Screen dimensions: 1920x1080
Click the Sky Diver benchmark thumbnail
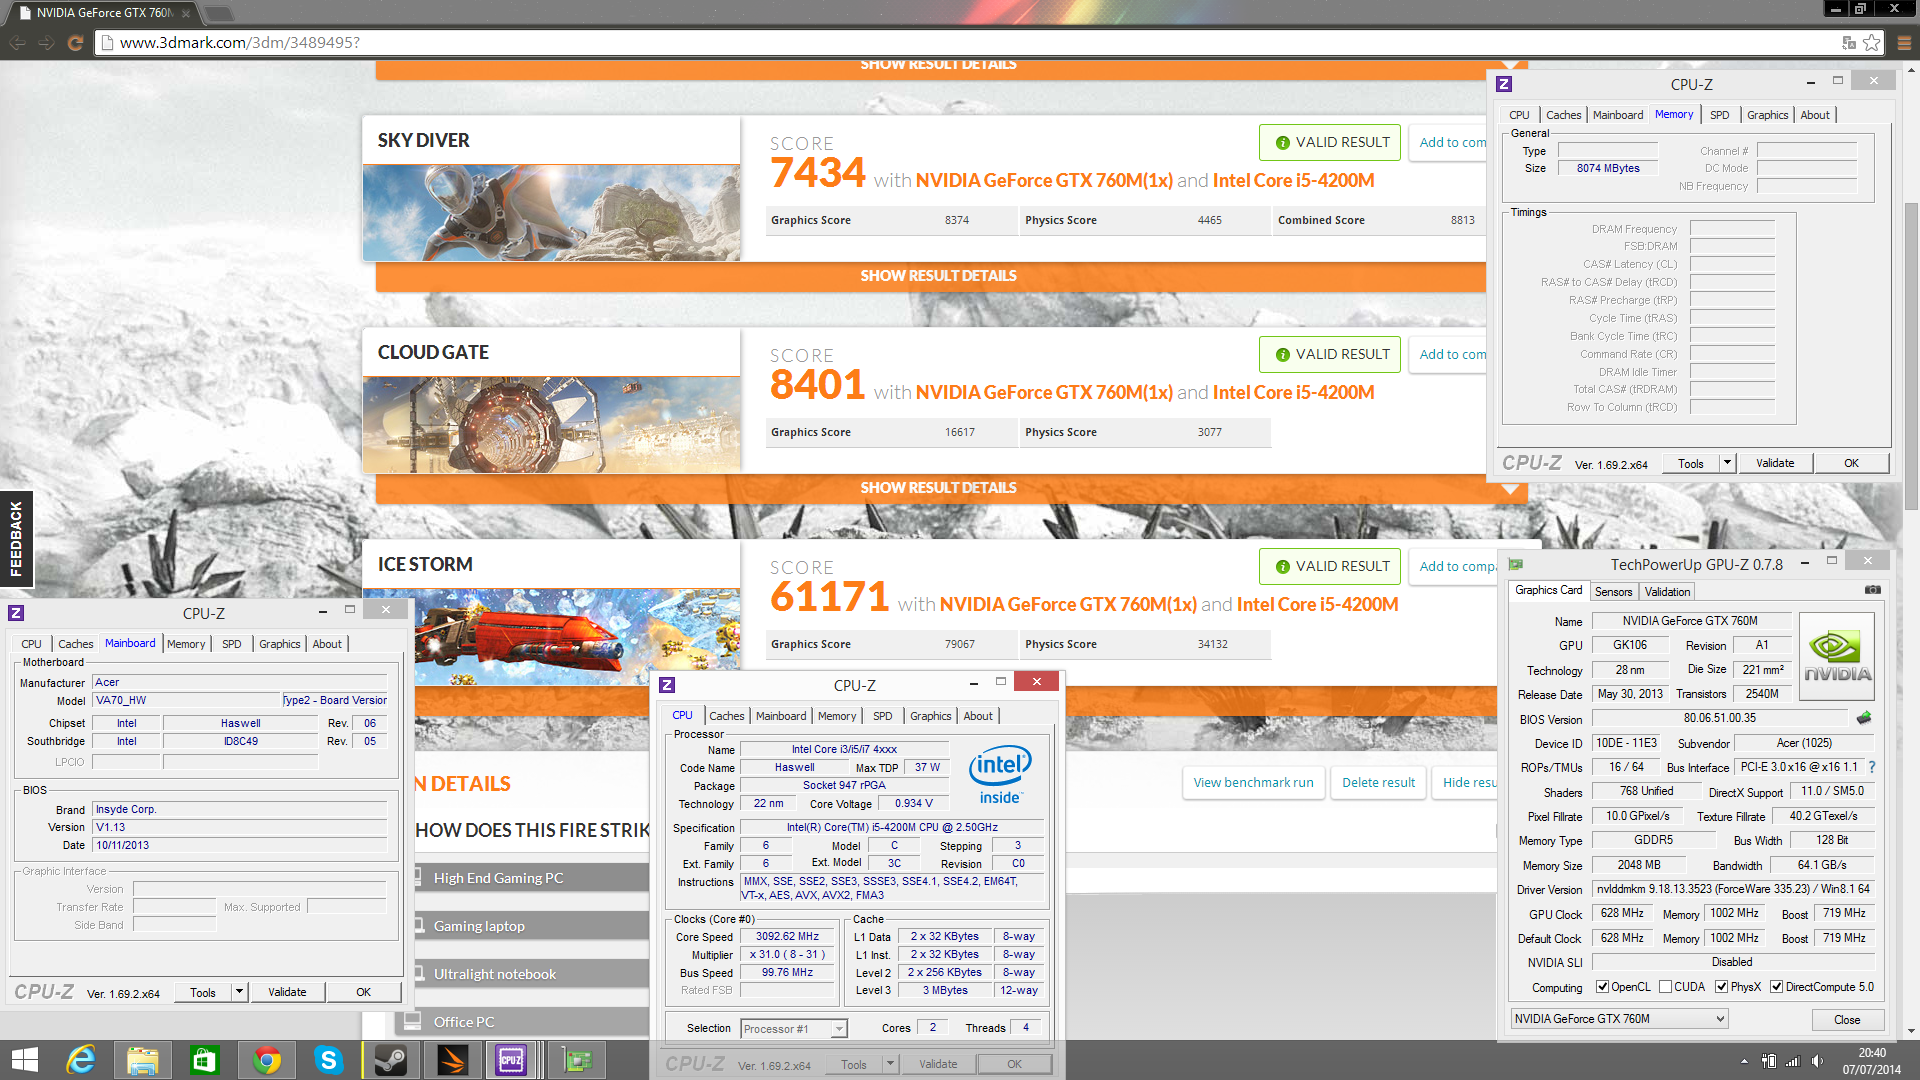[x=551, y=213]
